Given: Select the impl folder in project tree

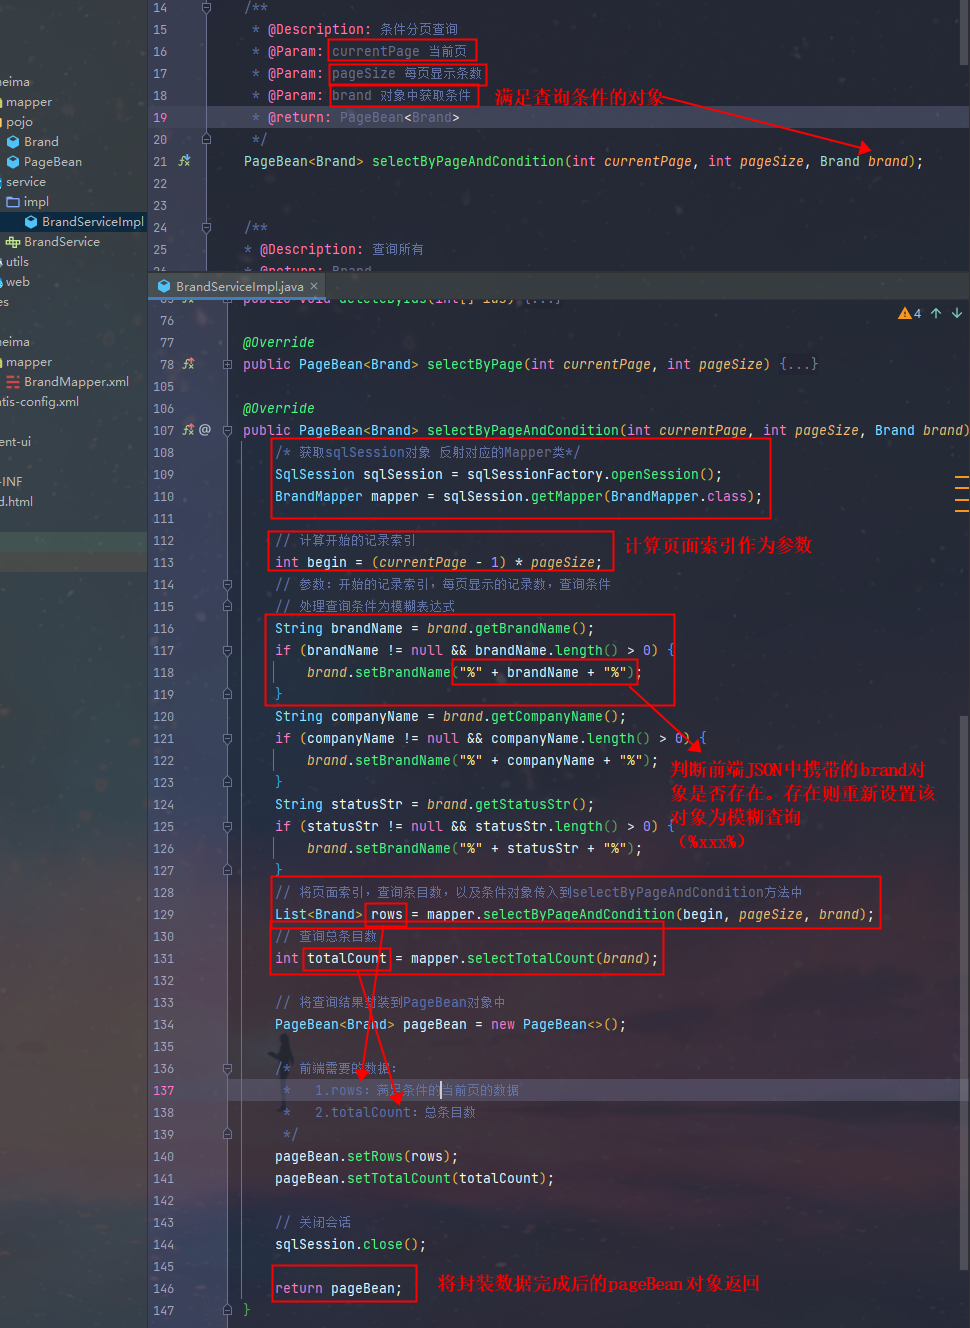Looking at the screenshot, I should tap(36, 201).
